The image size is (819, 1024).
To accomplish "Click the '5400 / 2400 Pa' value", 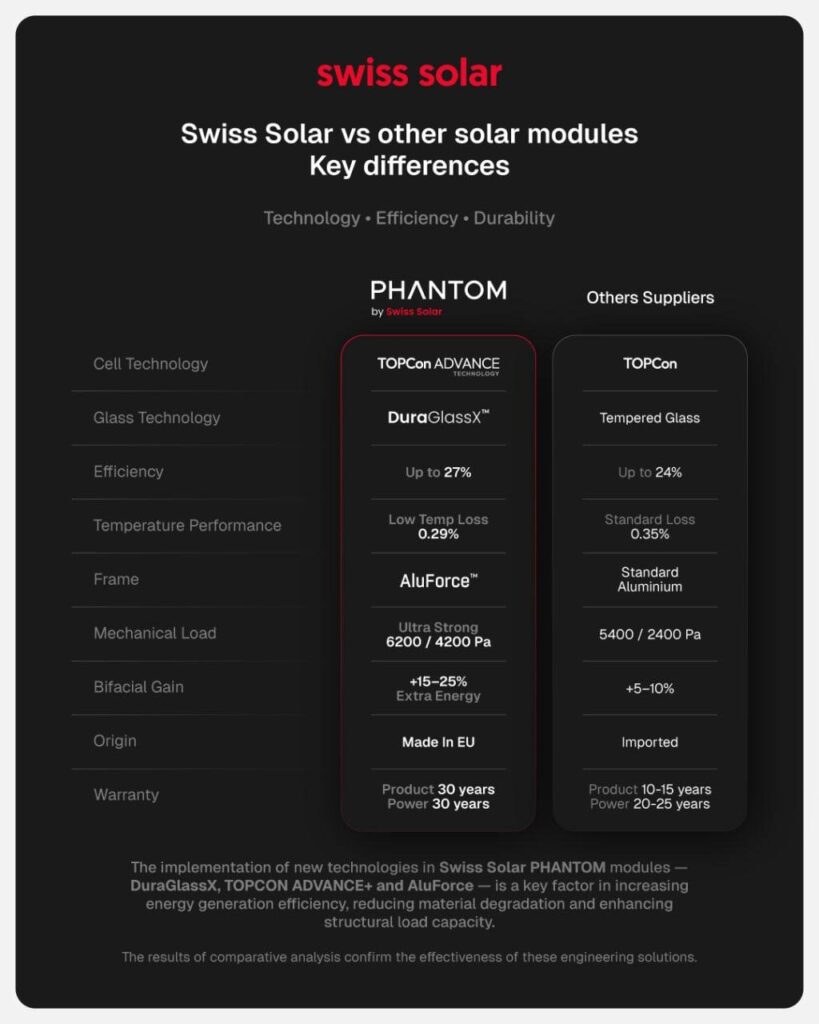I will point(650,634).
